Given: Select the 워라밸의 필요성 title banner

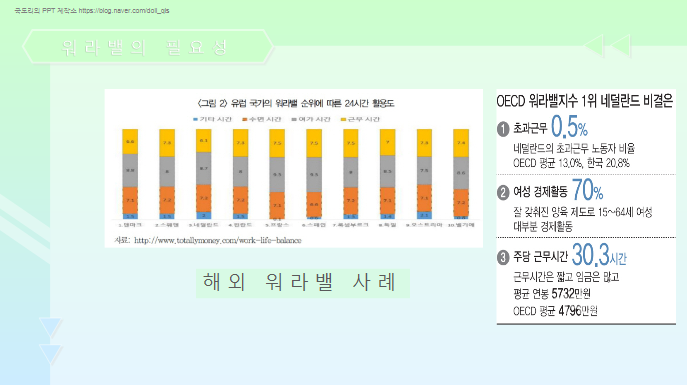Looking at the screenshot, I should coord(148,47).
